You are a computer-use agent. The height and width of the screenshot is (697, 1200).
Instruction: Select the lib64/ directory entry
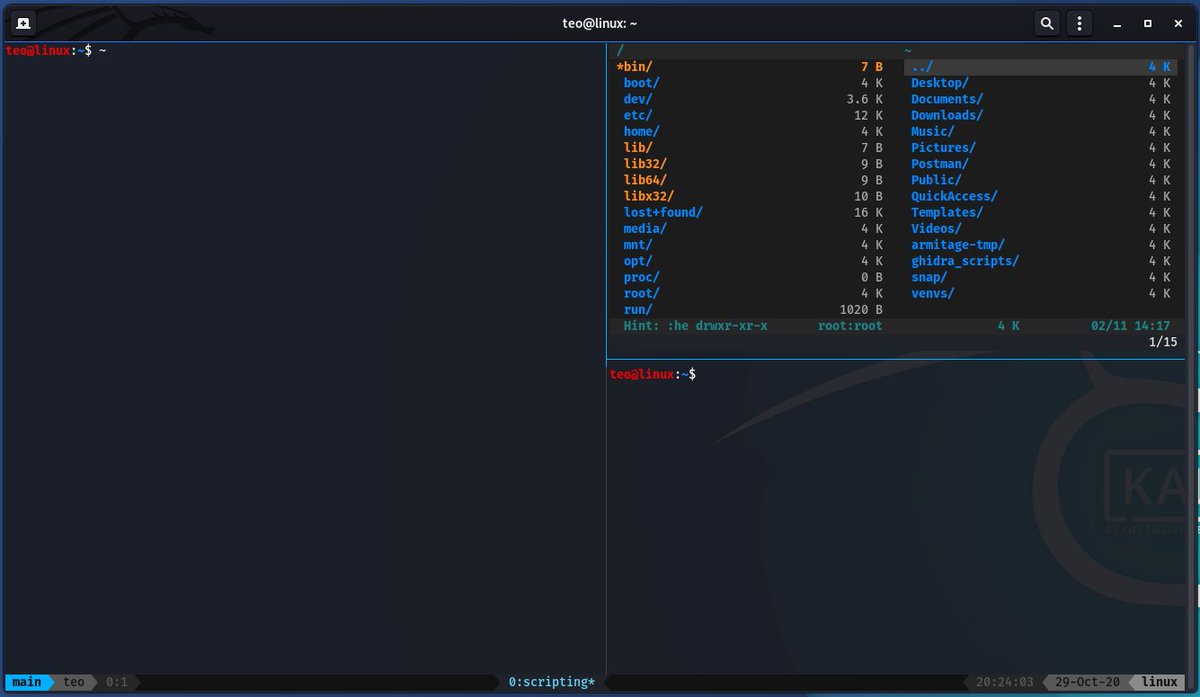pyautogui.click(x=751, y=180)
